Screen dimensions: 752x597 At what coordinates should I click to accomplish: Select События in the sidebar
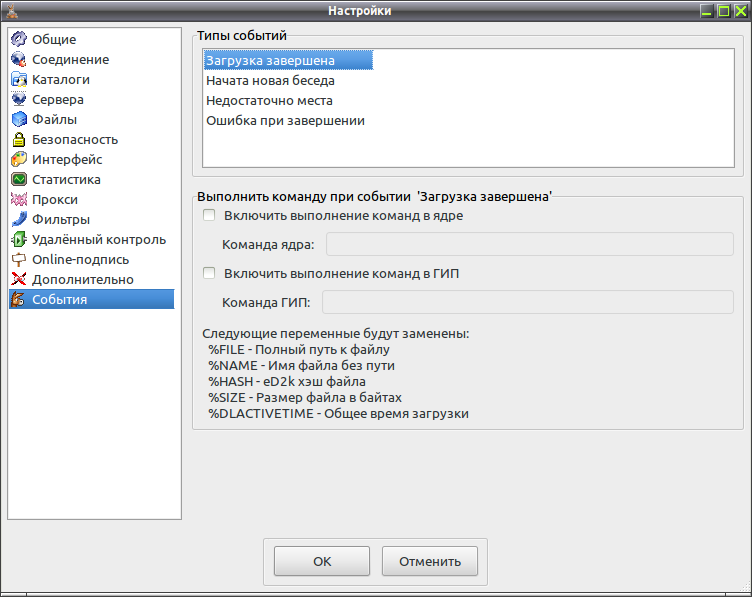coord(92,299)
